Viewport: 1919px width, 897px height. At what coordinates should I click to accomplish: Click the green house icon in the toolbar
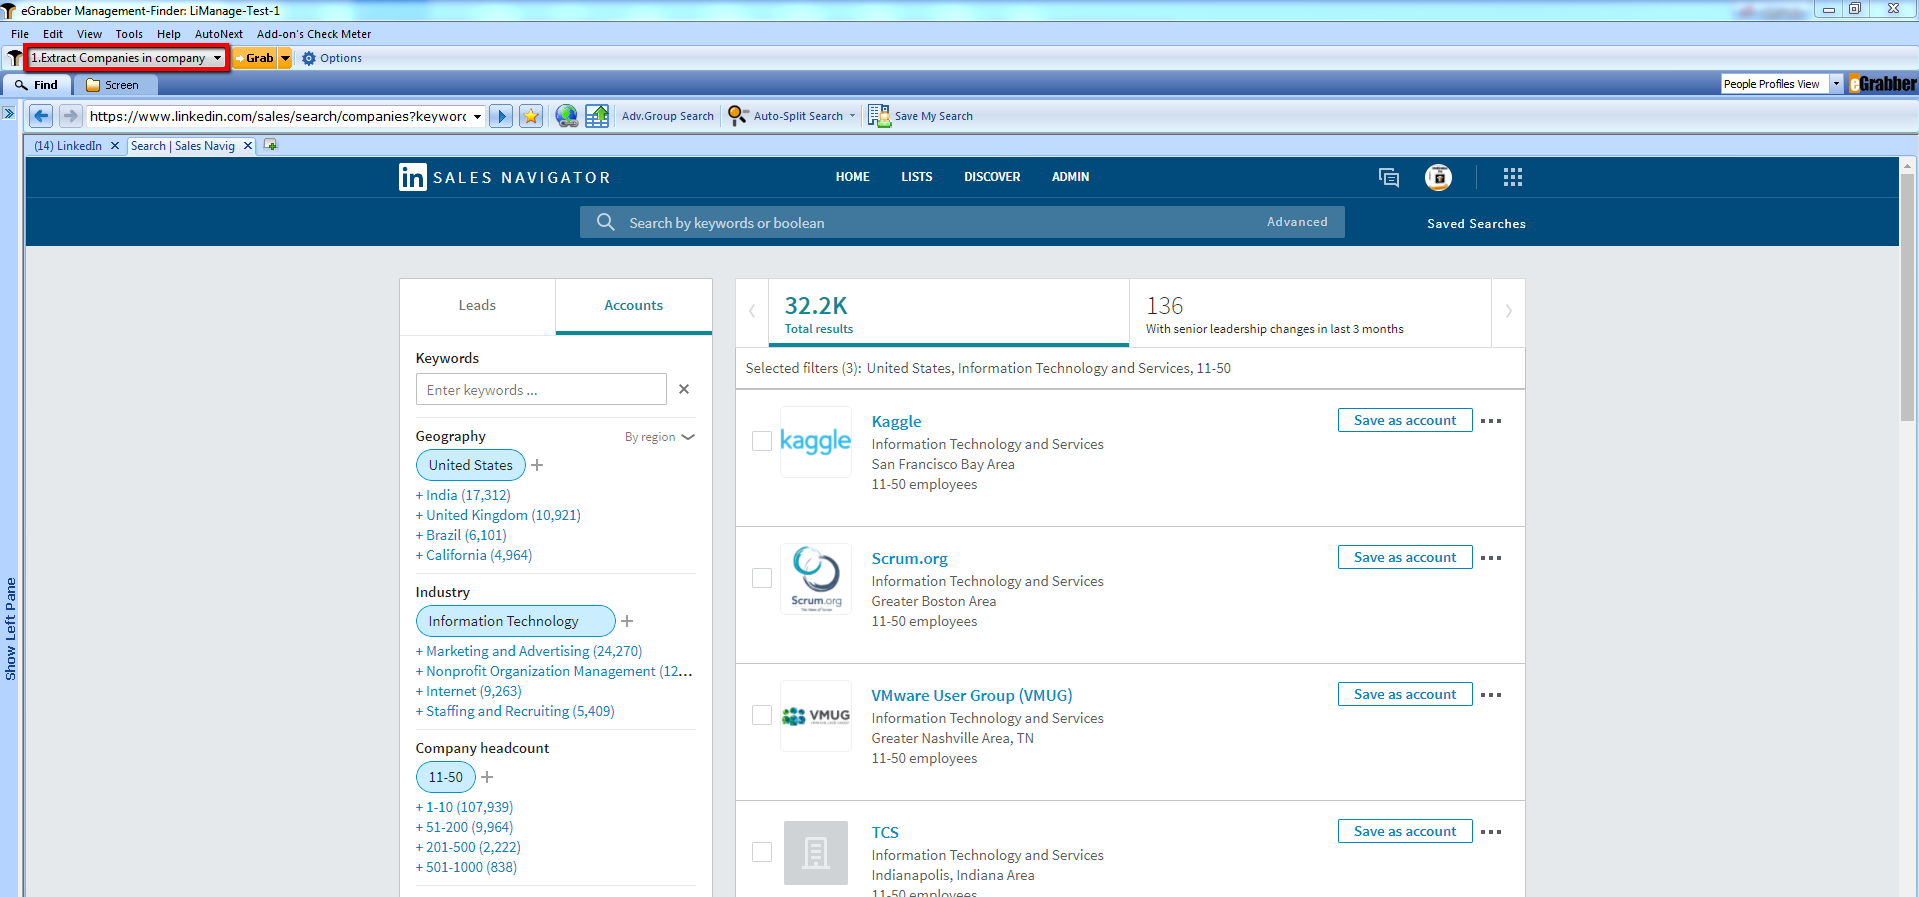(x=597, y=116)
